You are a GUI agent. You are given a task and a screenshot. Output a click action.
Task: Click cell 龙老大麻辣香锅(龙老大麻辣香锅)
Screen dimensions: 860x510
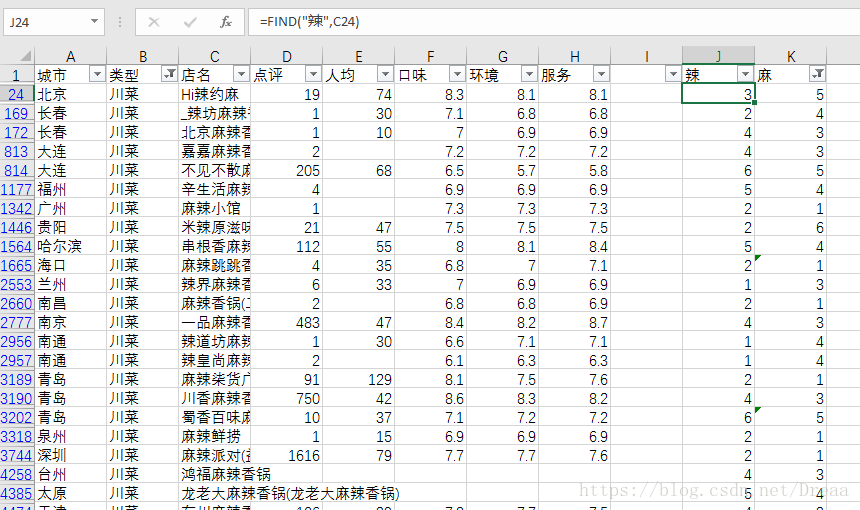point(291,494)
